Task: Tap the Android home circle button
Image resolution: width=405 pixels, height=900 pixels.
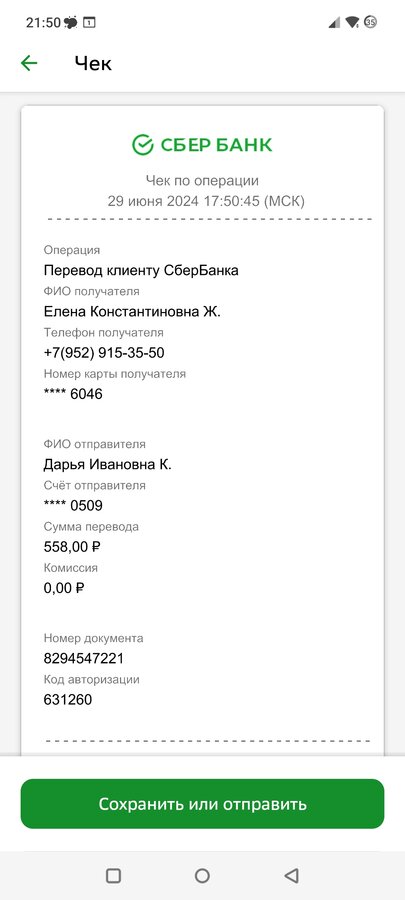Action: tap(202, 875)
